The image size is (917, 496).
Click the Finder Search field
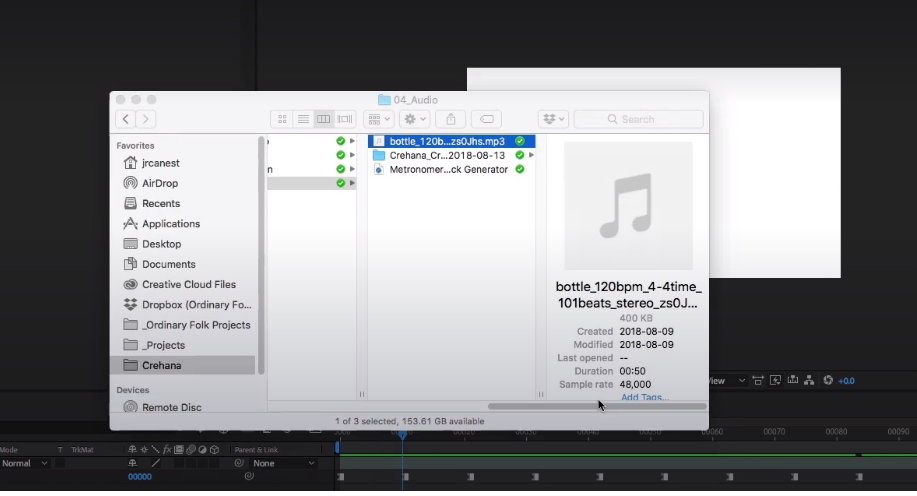pyautogui.click(x=639, y=119)
